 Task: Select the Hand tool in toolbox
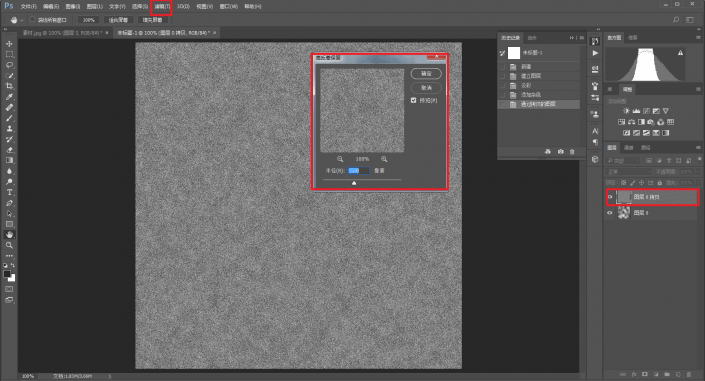tap(9, 235)
